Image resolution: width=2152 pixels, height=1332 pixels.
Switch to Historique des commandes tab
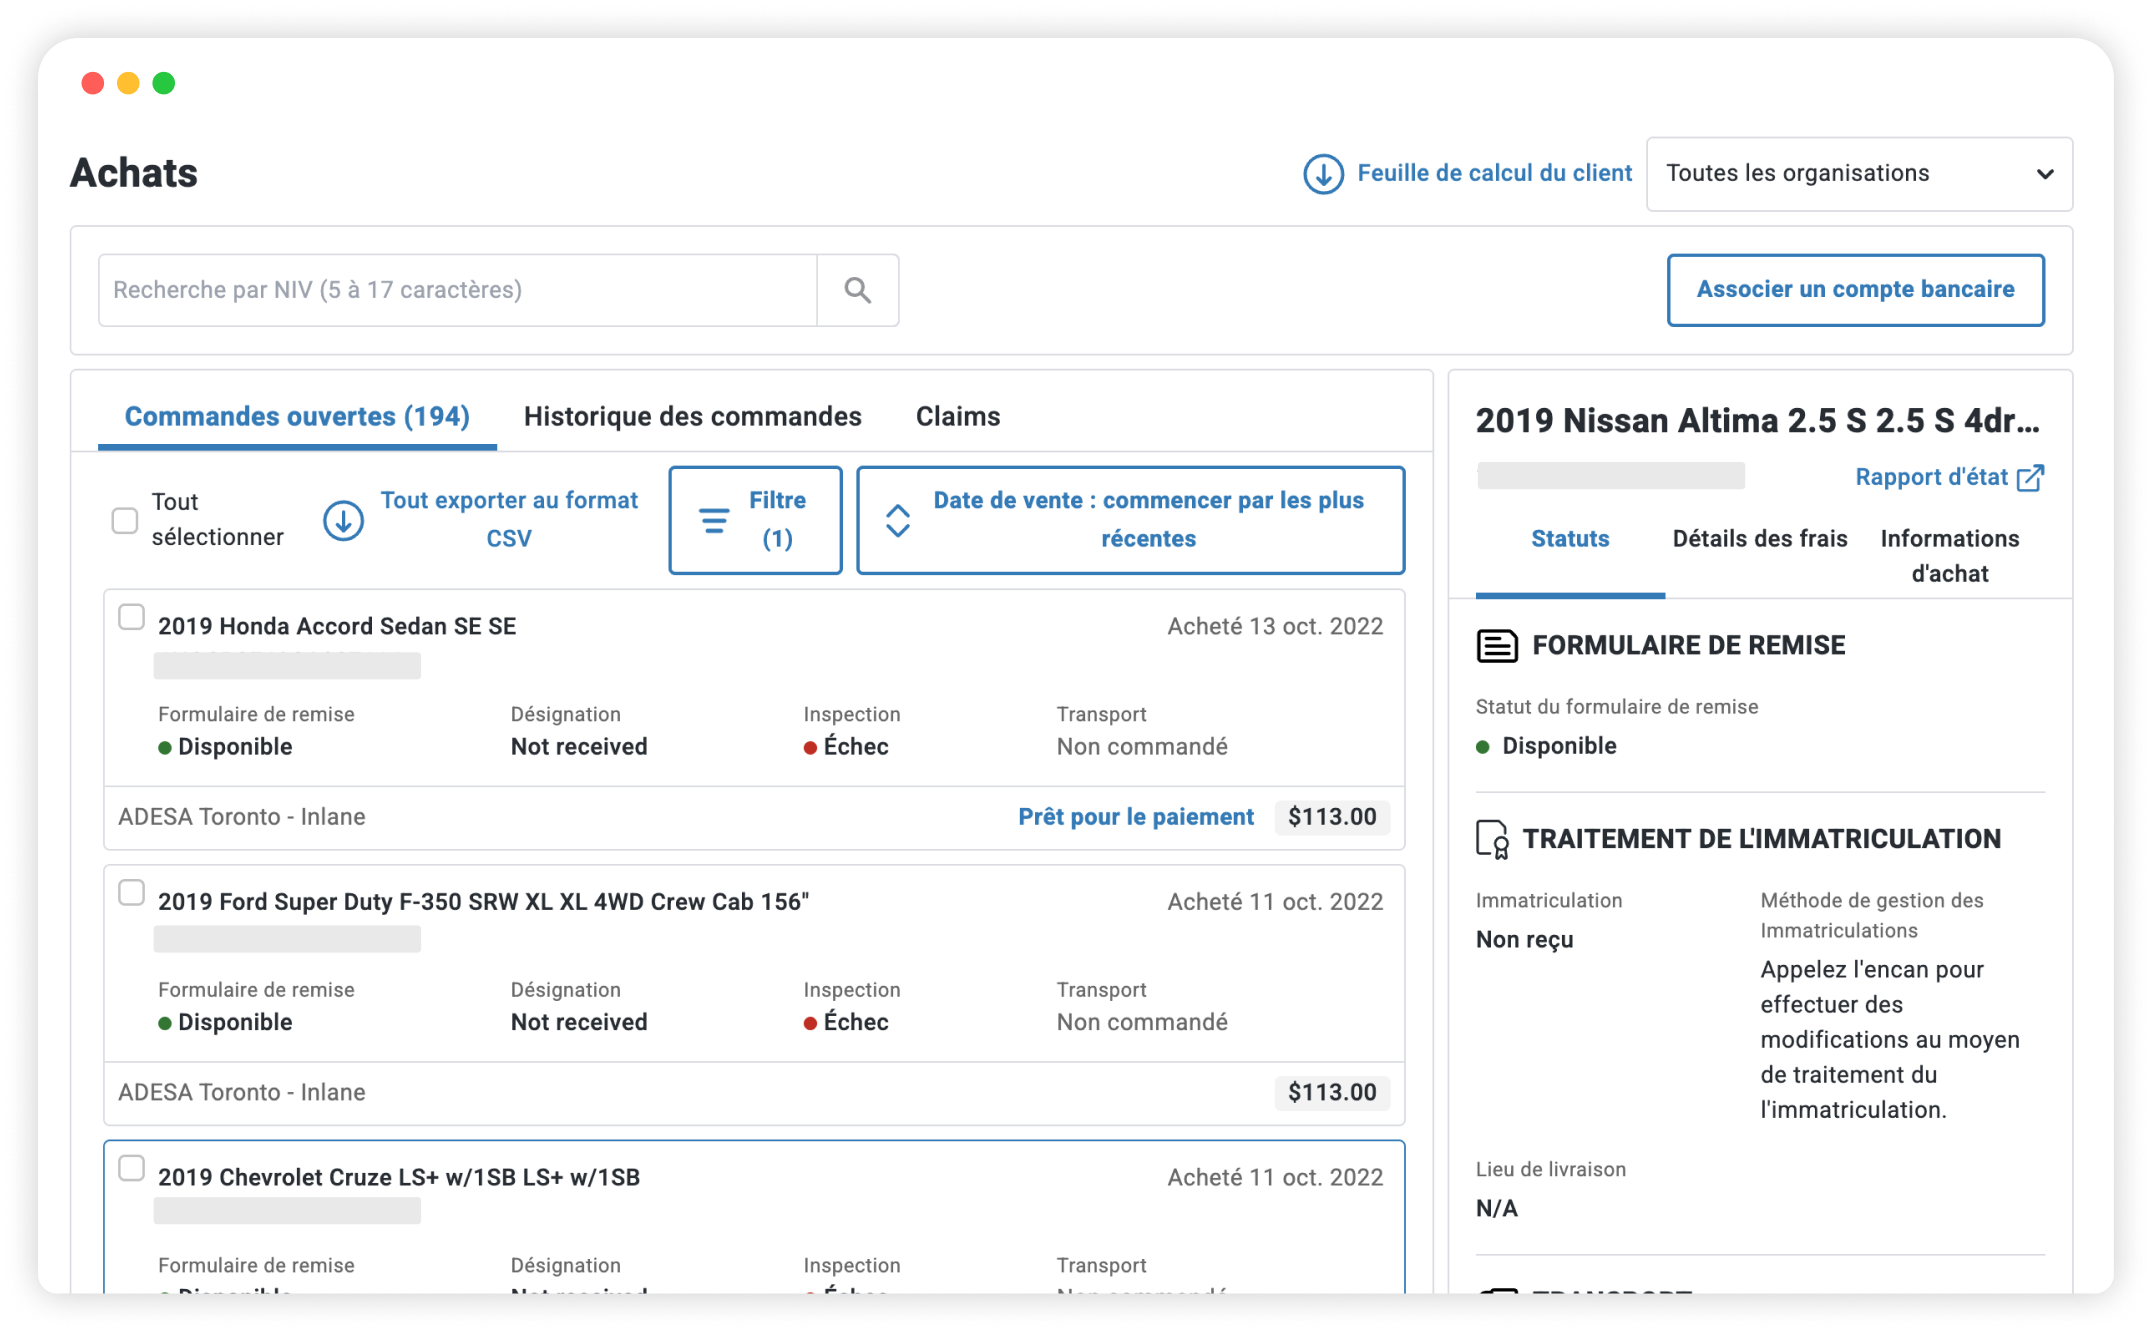(692, 417)
